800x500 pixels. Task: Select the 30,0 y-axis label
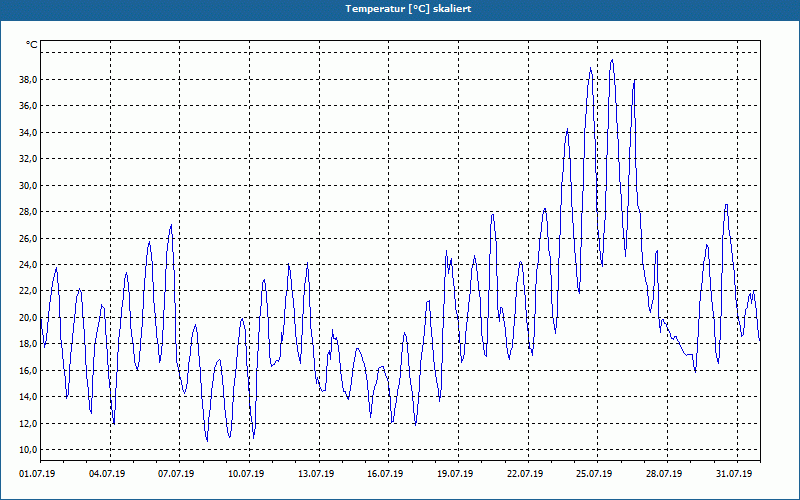28,185
